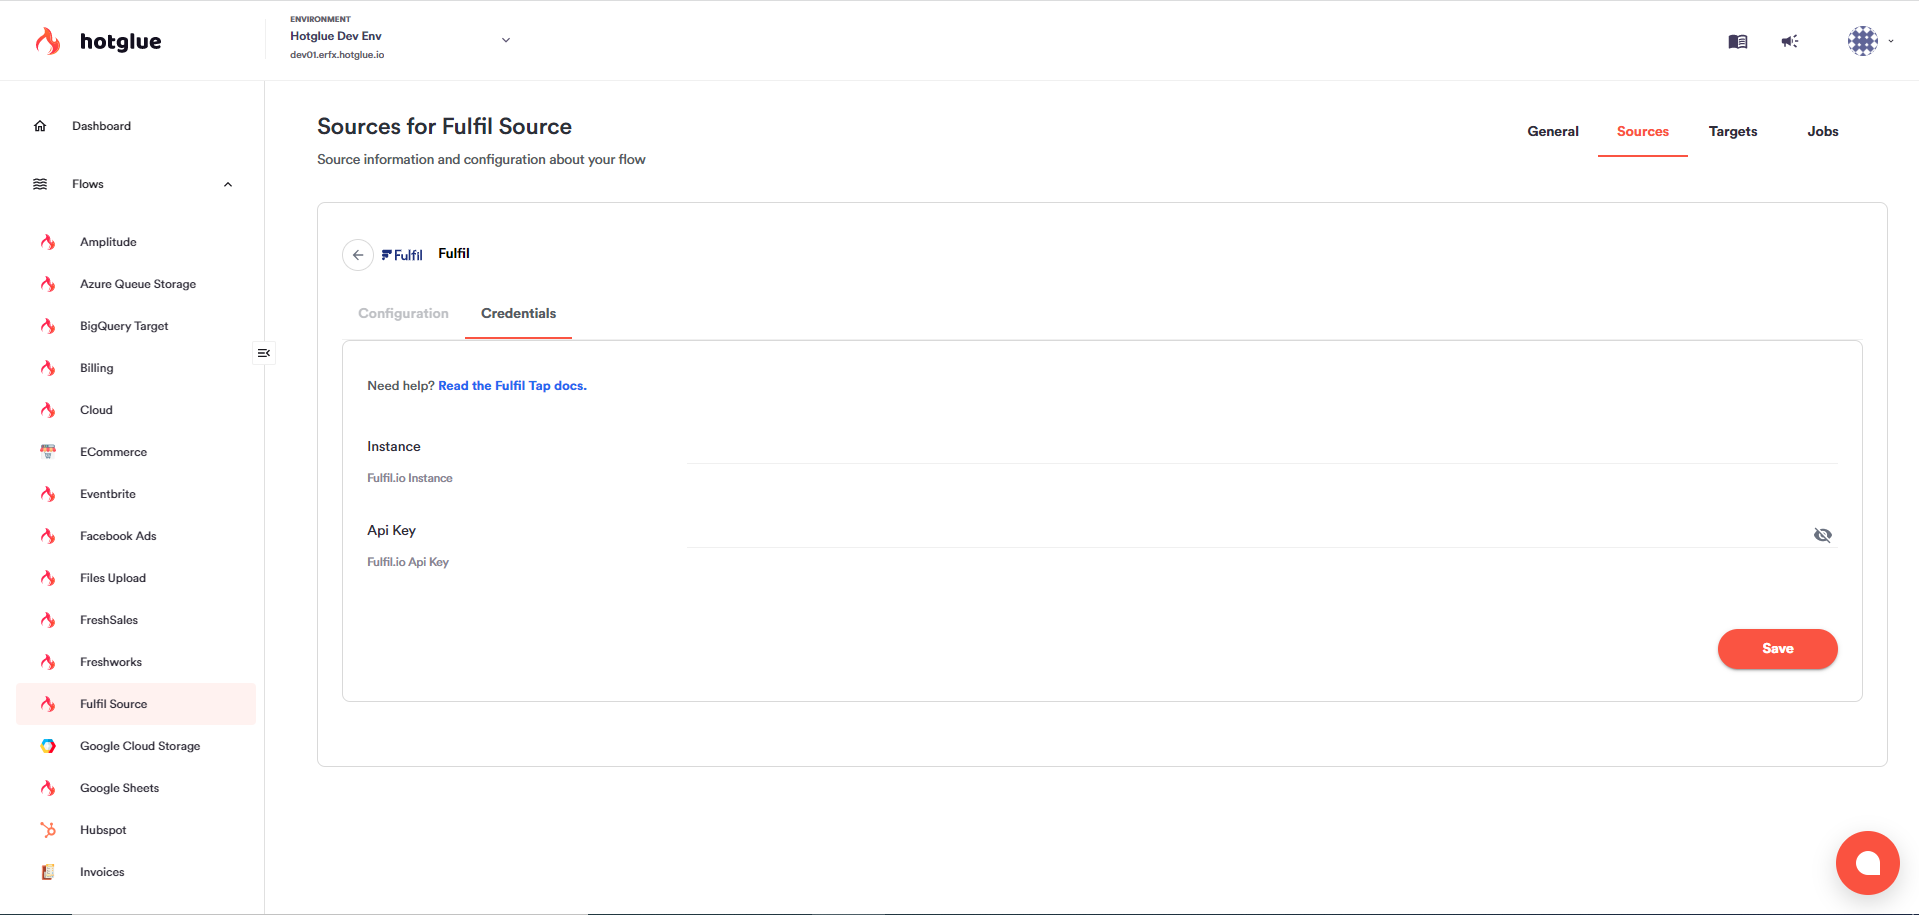Screen dimensions: 1919x915
Task: Click the Dashboard home icon
Action: 40,126
